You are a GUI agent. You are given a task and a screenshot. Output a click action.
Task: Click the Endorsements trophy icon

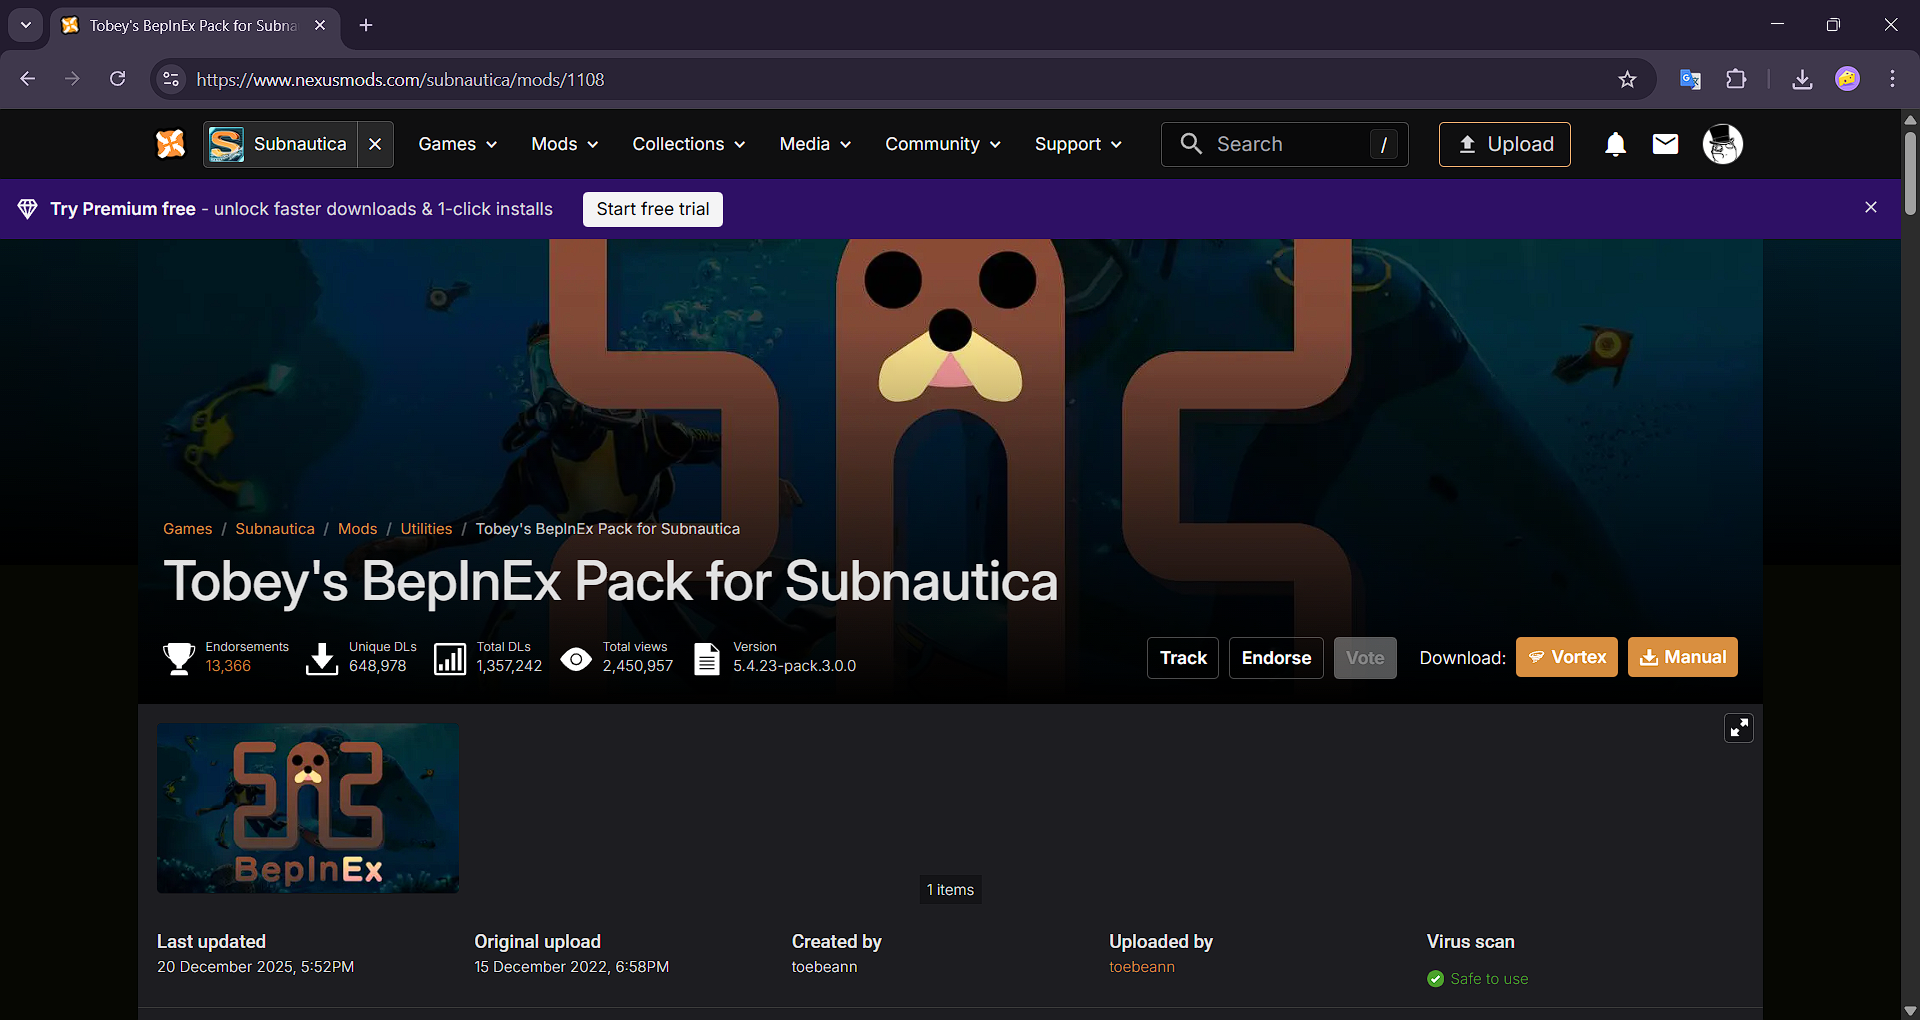179,658
